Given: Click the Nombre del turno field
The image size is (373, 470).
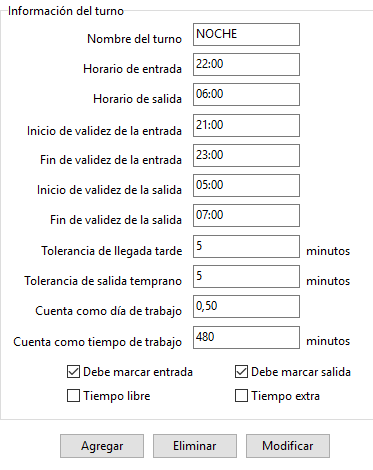Looking at the screenshot, I should [x=246, y=34].
